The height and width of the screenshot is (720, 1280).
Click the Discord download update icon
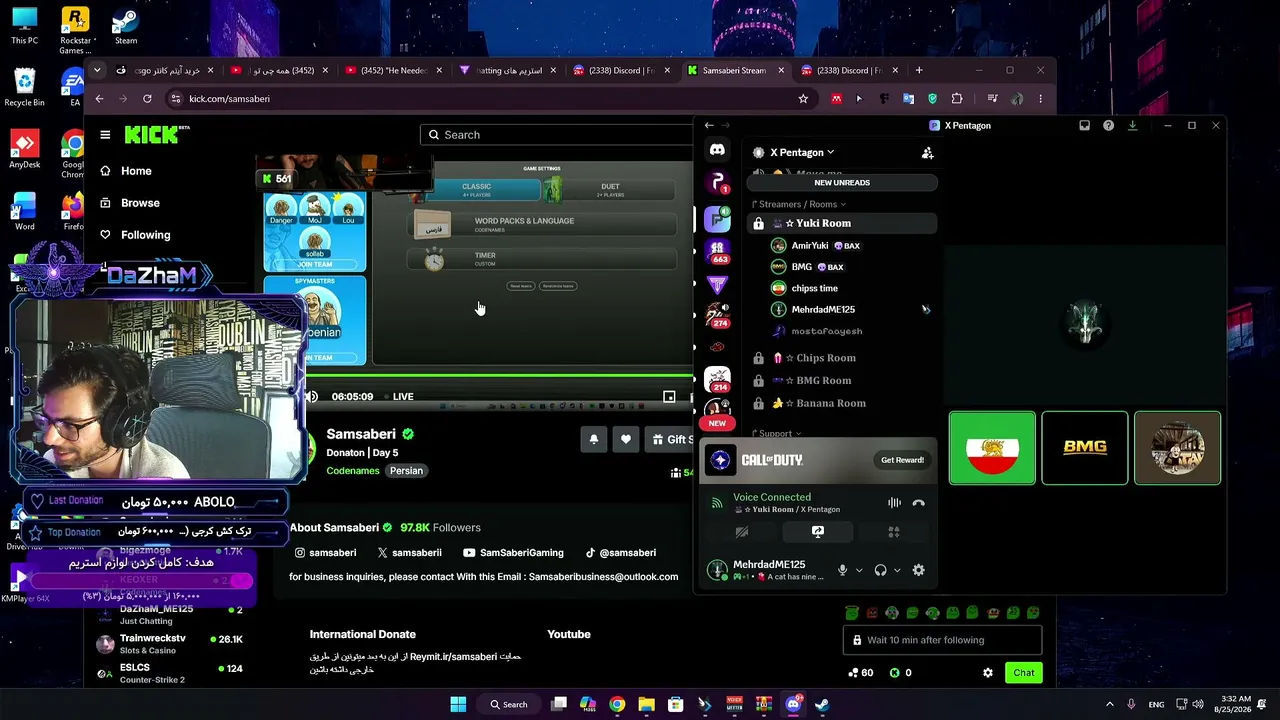(x=1132, y=126)
